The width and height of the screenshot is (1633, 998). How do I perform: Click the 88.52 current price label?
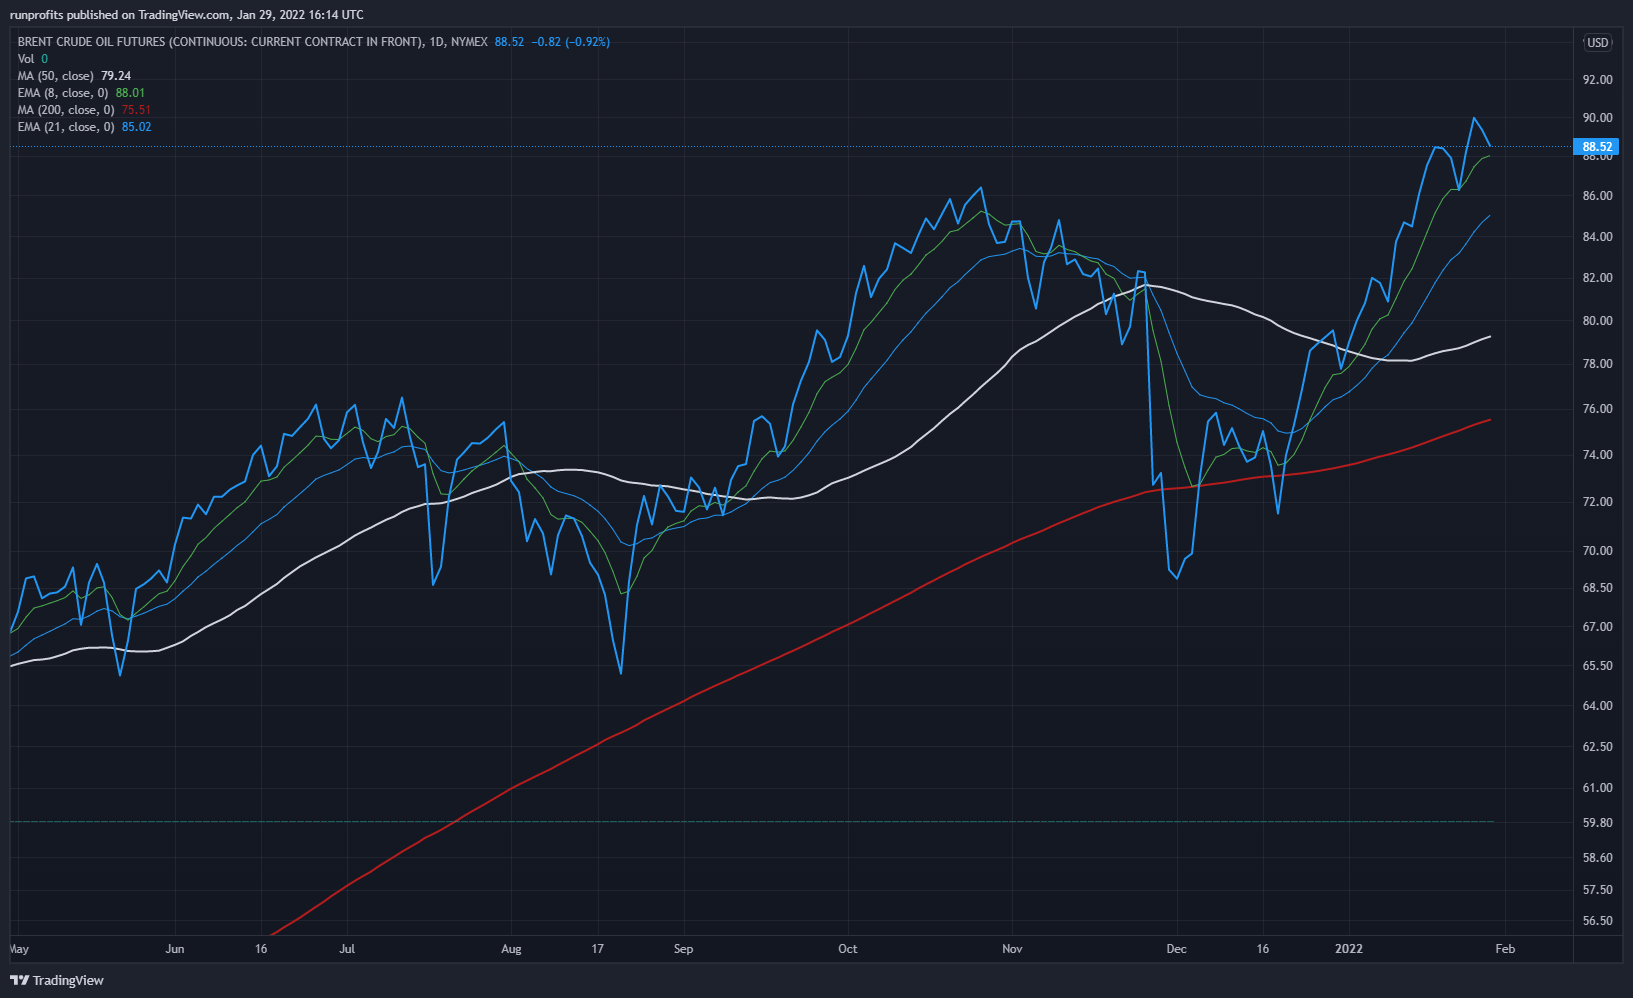tap(1597, 147)
